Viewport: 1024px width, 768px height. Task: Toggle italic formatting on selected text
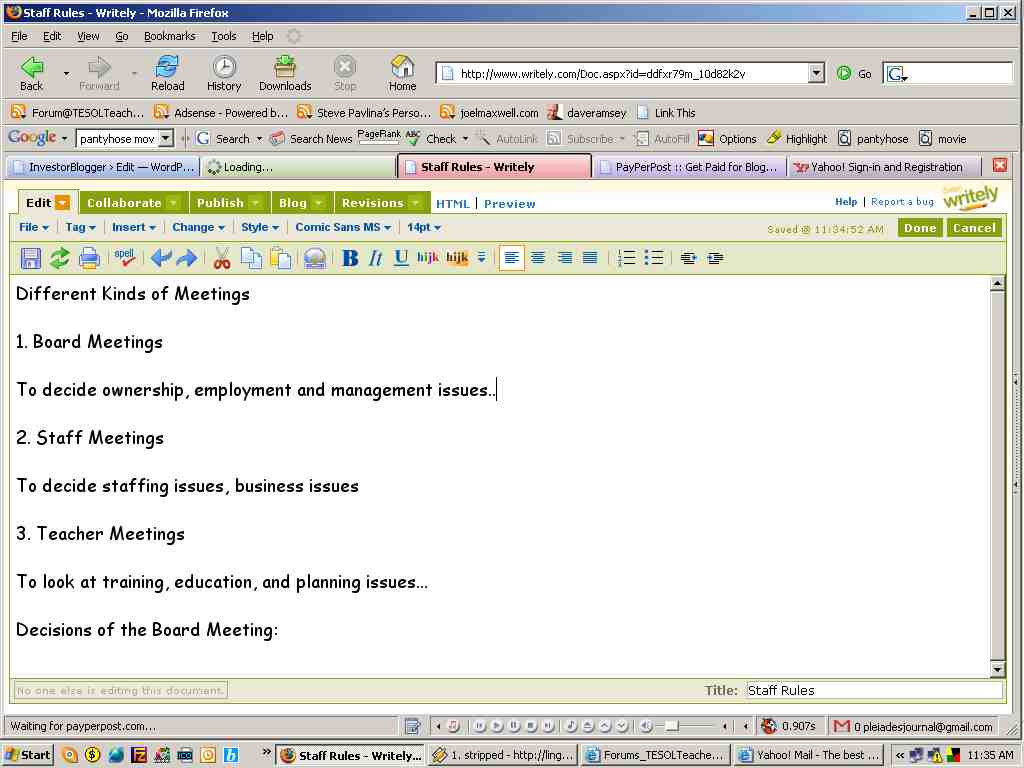[x=375, y=258]
